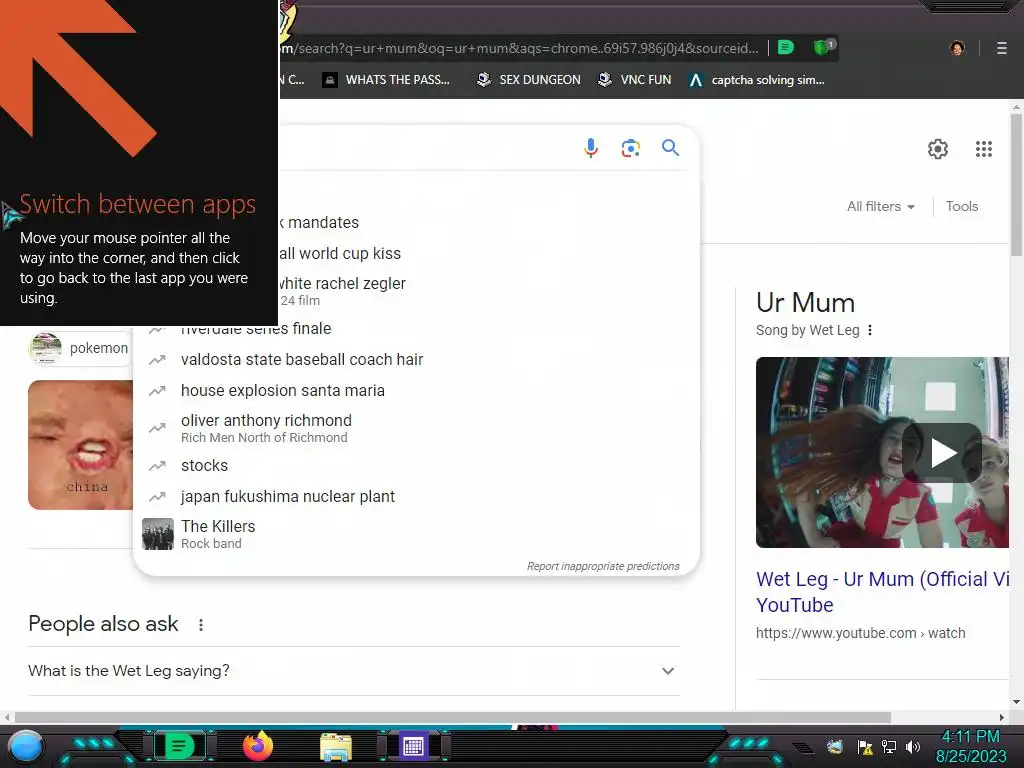Submit search with the magnifying glass icon
1024x768 pixels.
tap(670, 148)
